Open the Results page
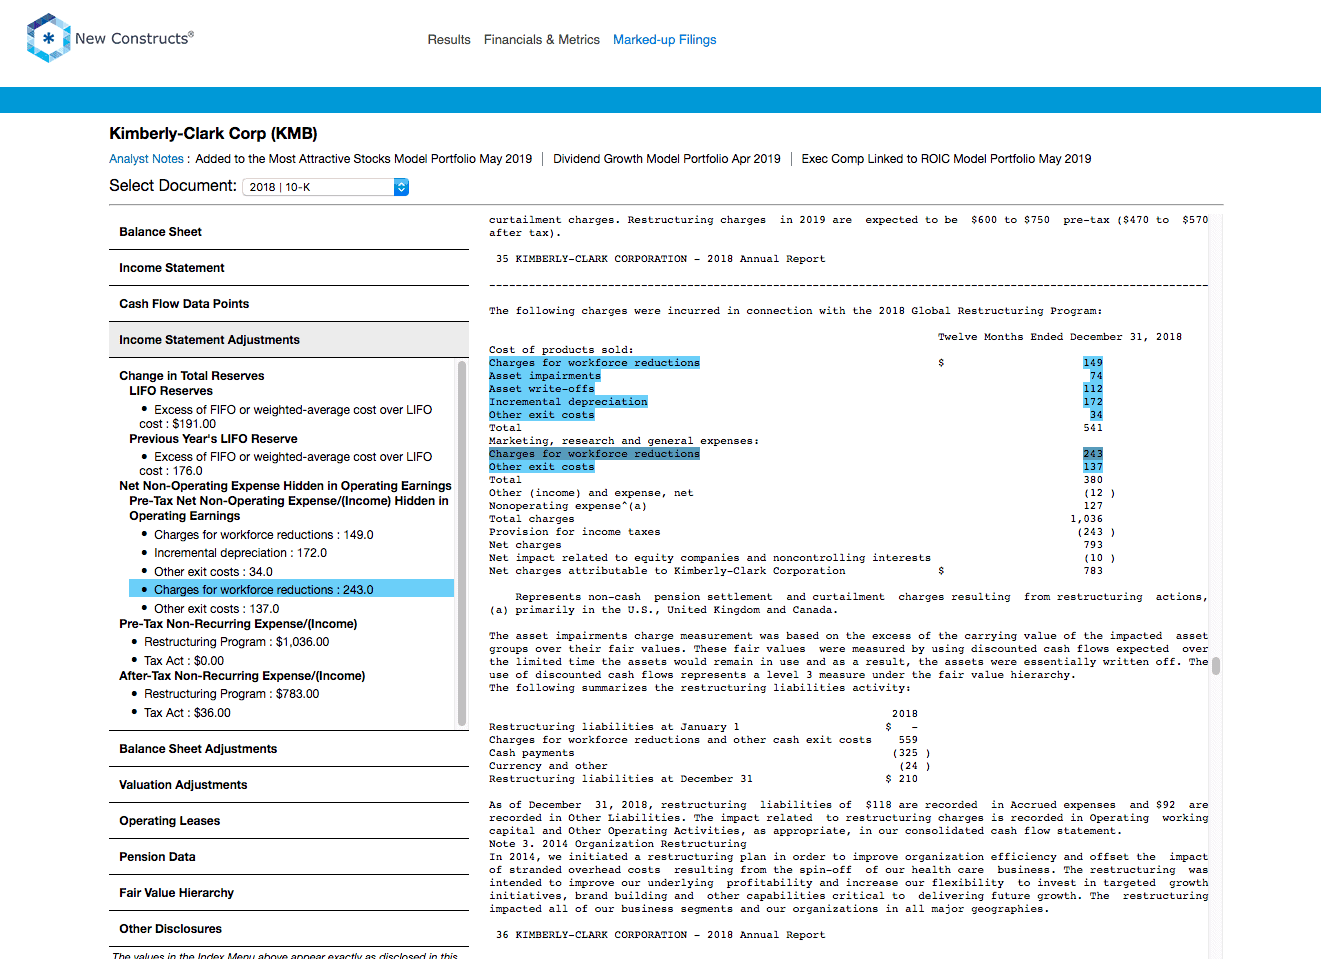Viewport: 1321px width, 959px height. point(449,40)
